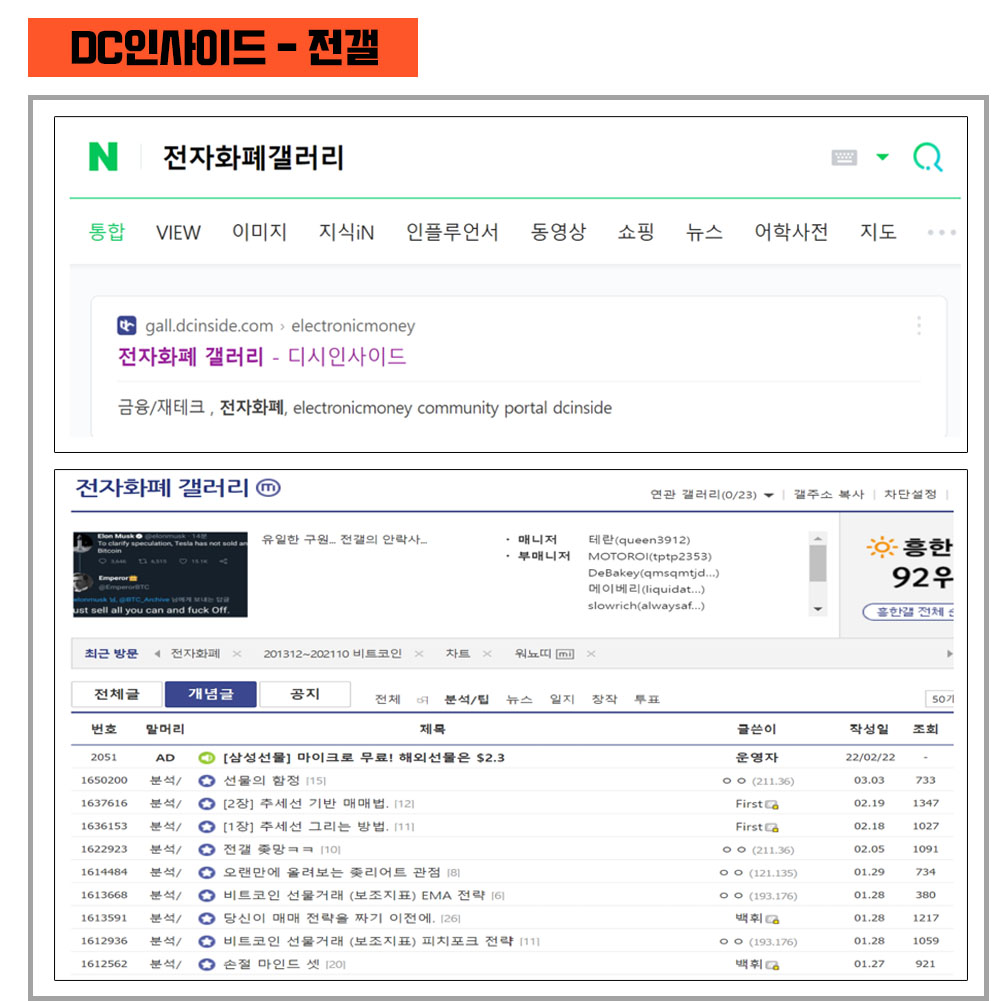Select the 인플루언서 search tab
Image resolution: width=1008 pixels, height=1002 pixels.
(452, 231)
